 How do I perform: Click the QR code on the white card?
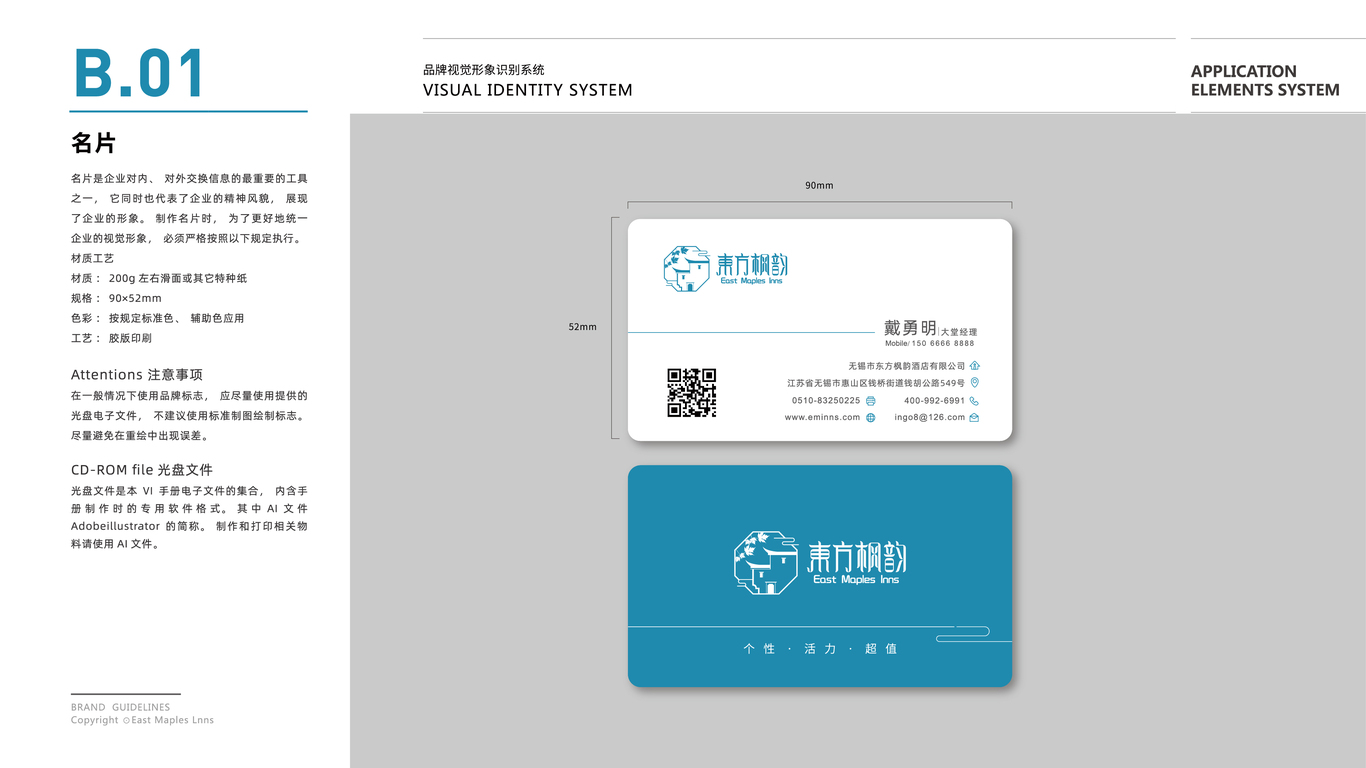pyautogui.click(x=692, y=393)
